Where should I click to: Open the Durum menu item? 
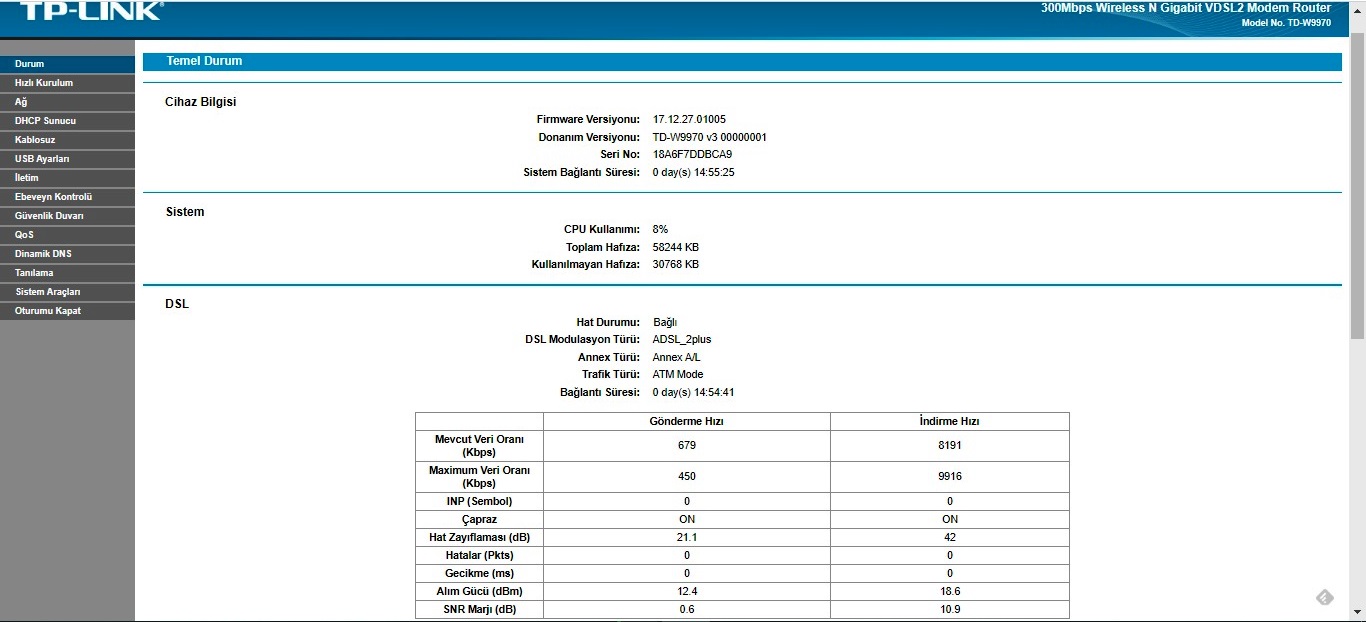(x=67, y=64)
